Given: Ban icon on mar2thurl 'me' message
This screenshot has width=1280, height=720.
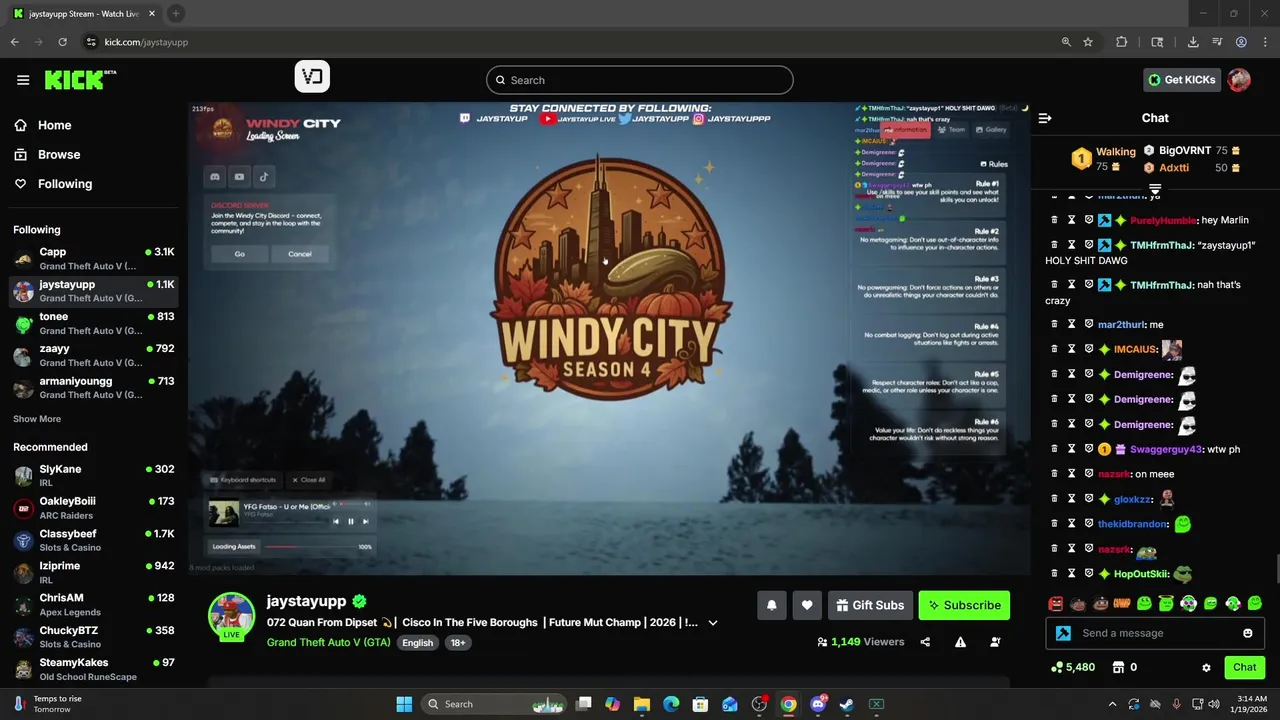Looking at the screenshot, I should [1088, 324].
